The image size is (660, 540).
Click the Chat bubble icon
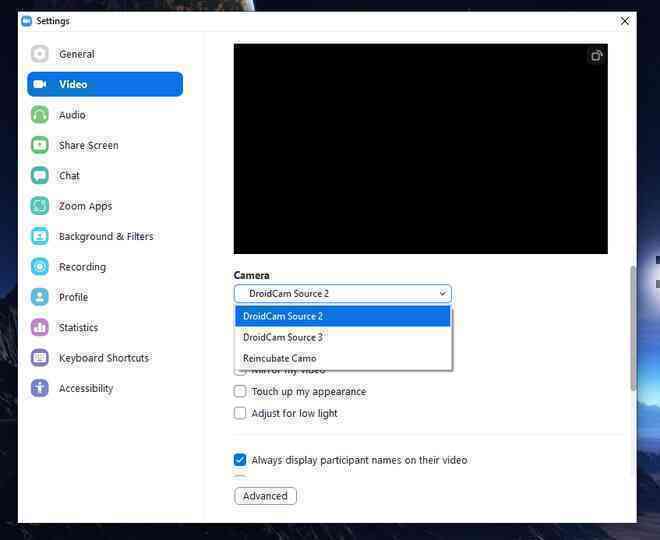40,176
